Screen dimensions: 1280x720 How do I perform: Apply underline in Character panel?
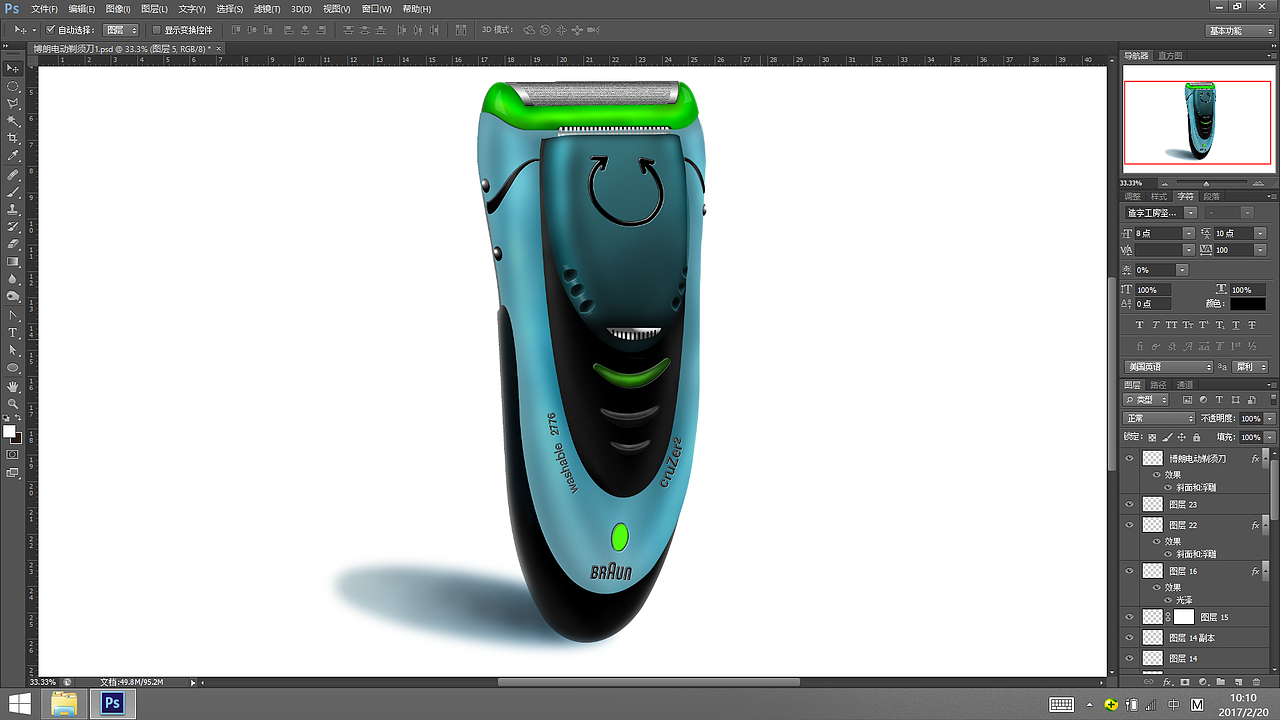1236,325
